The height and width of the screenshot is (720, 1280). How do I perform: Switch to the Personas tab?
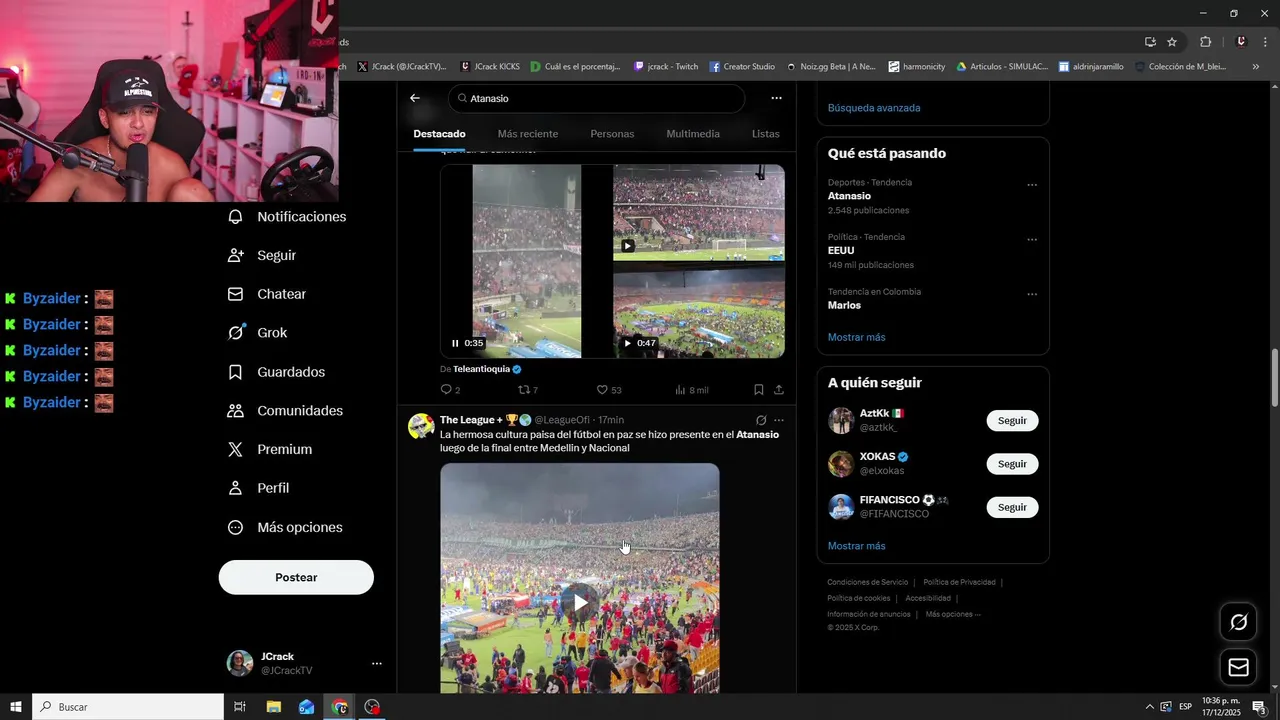point(612,134)
